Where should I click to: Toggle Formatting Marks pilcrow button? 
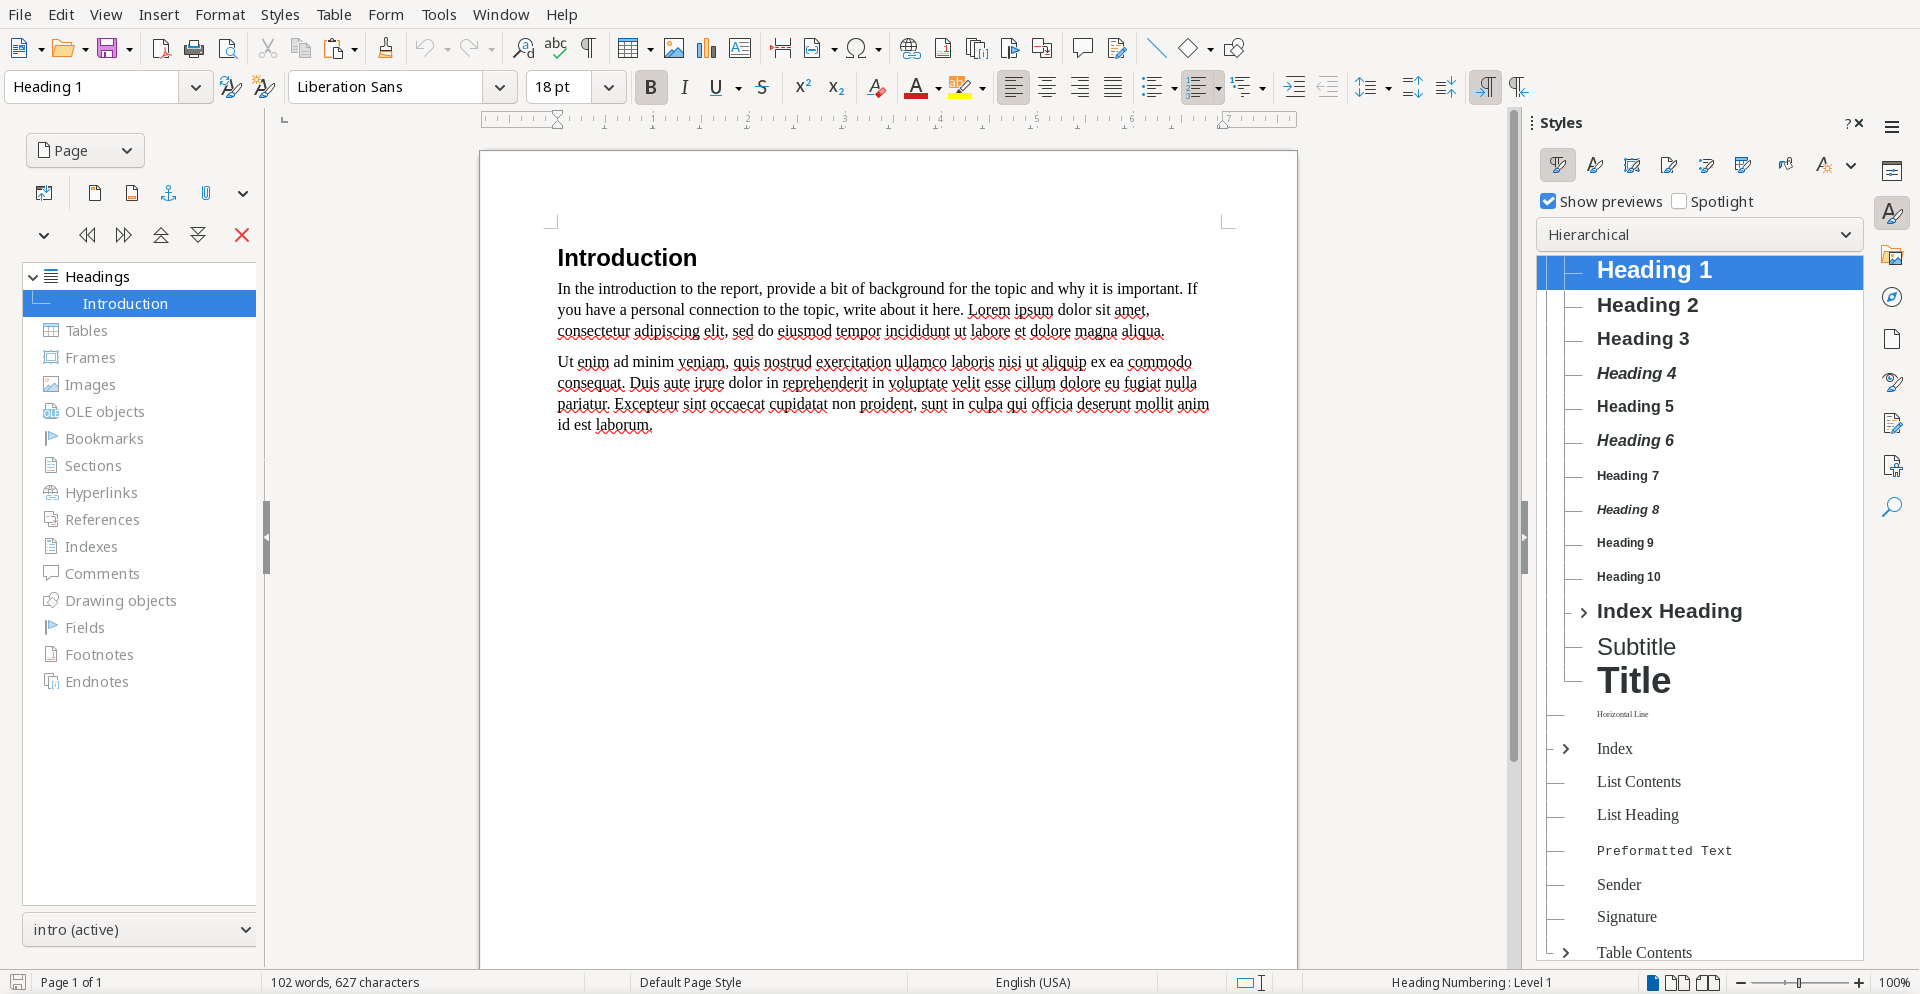coord(589,48)
